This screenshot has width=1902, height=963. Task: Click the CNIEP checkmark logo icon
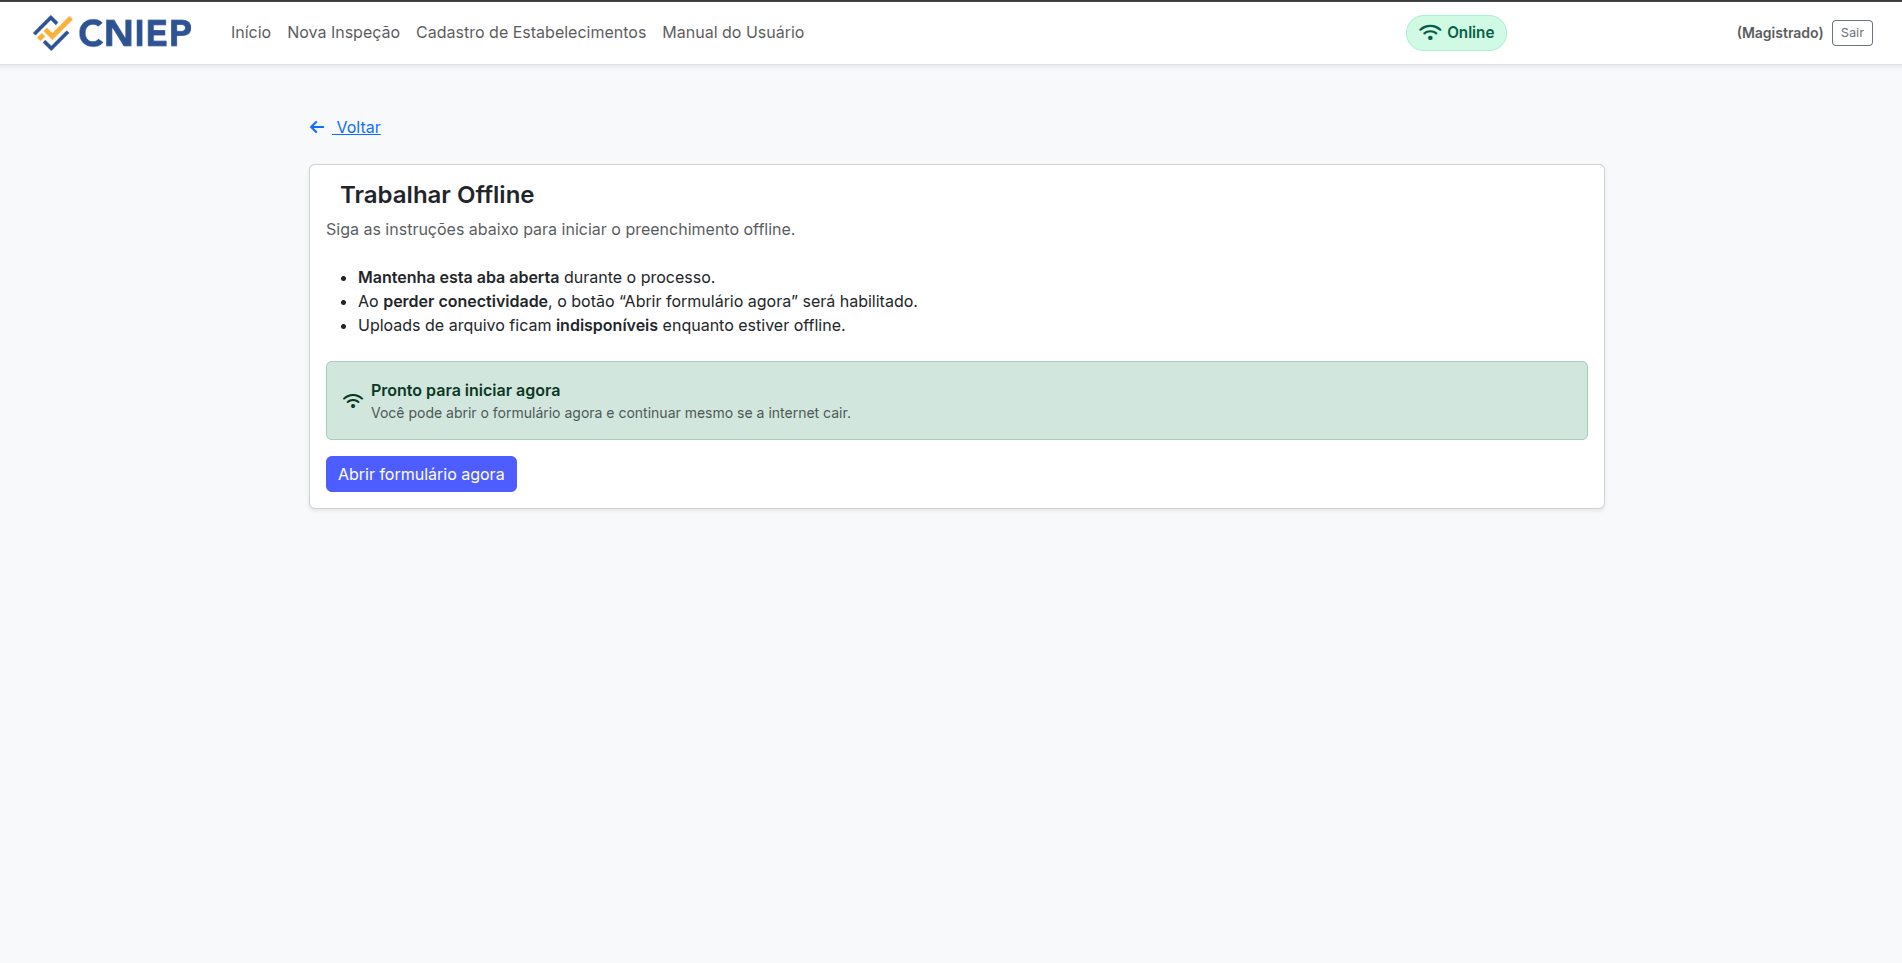pyautogui.click(x=51, y=33)
